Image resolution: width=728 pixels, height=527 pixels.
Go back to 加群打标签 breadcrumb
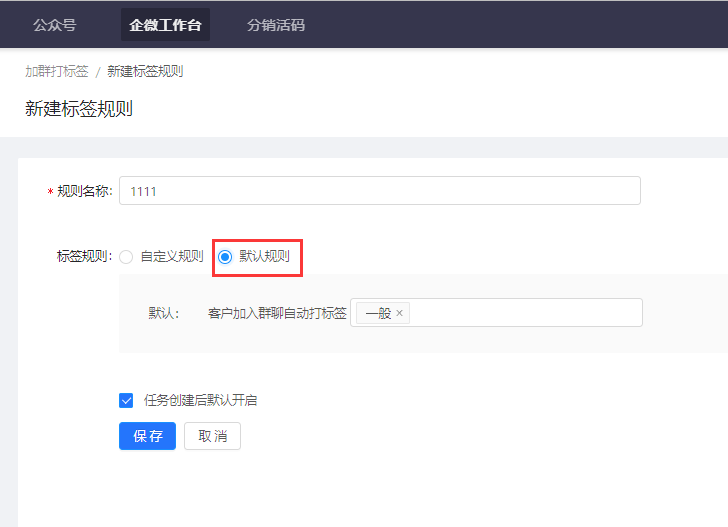pos(57,71)
